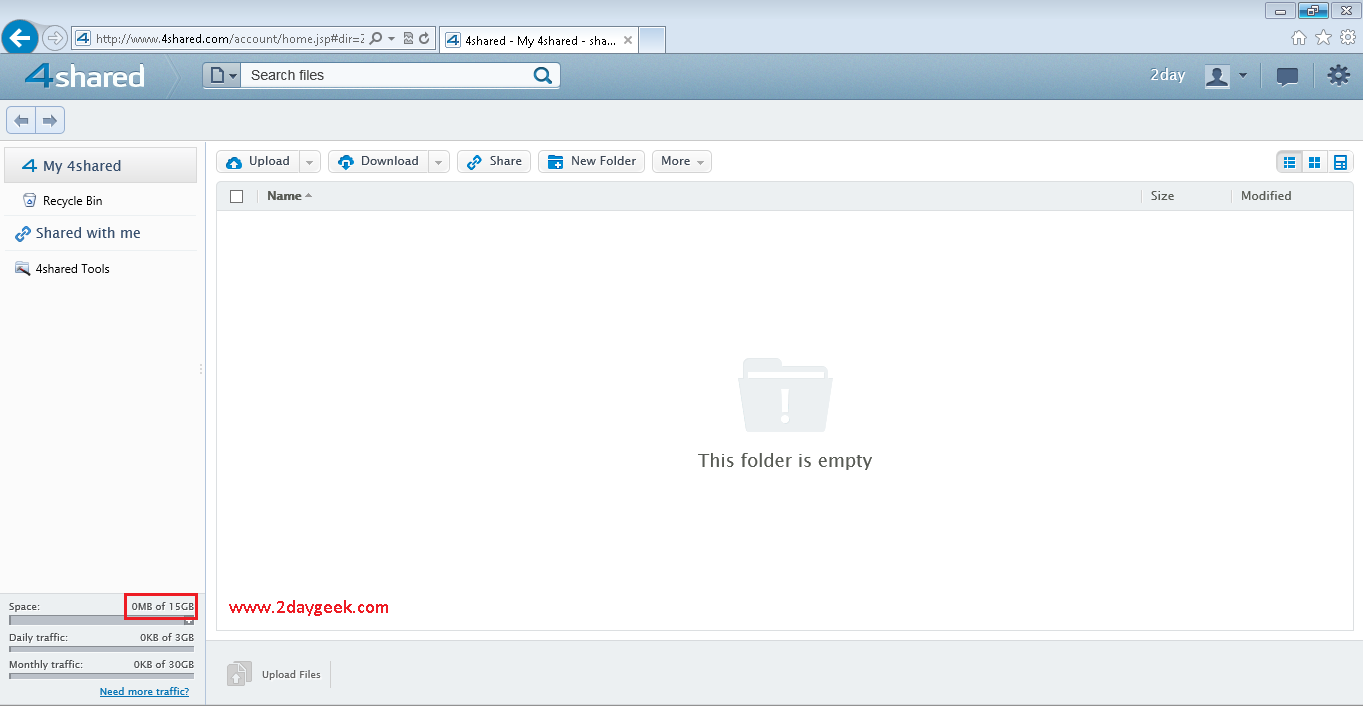The width and height of the screenshot is (1363, 707).
Task: Click the browser forward arrow button
Action: click(55, 38)
